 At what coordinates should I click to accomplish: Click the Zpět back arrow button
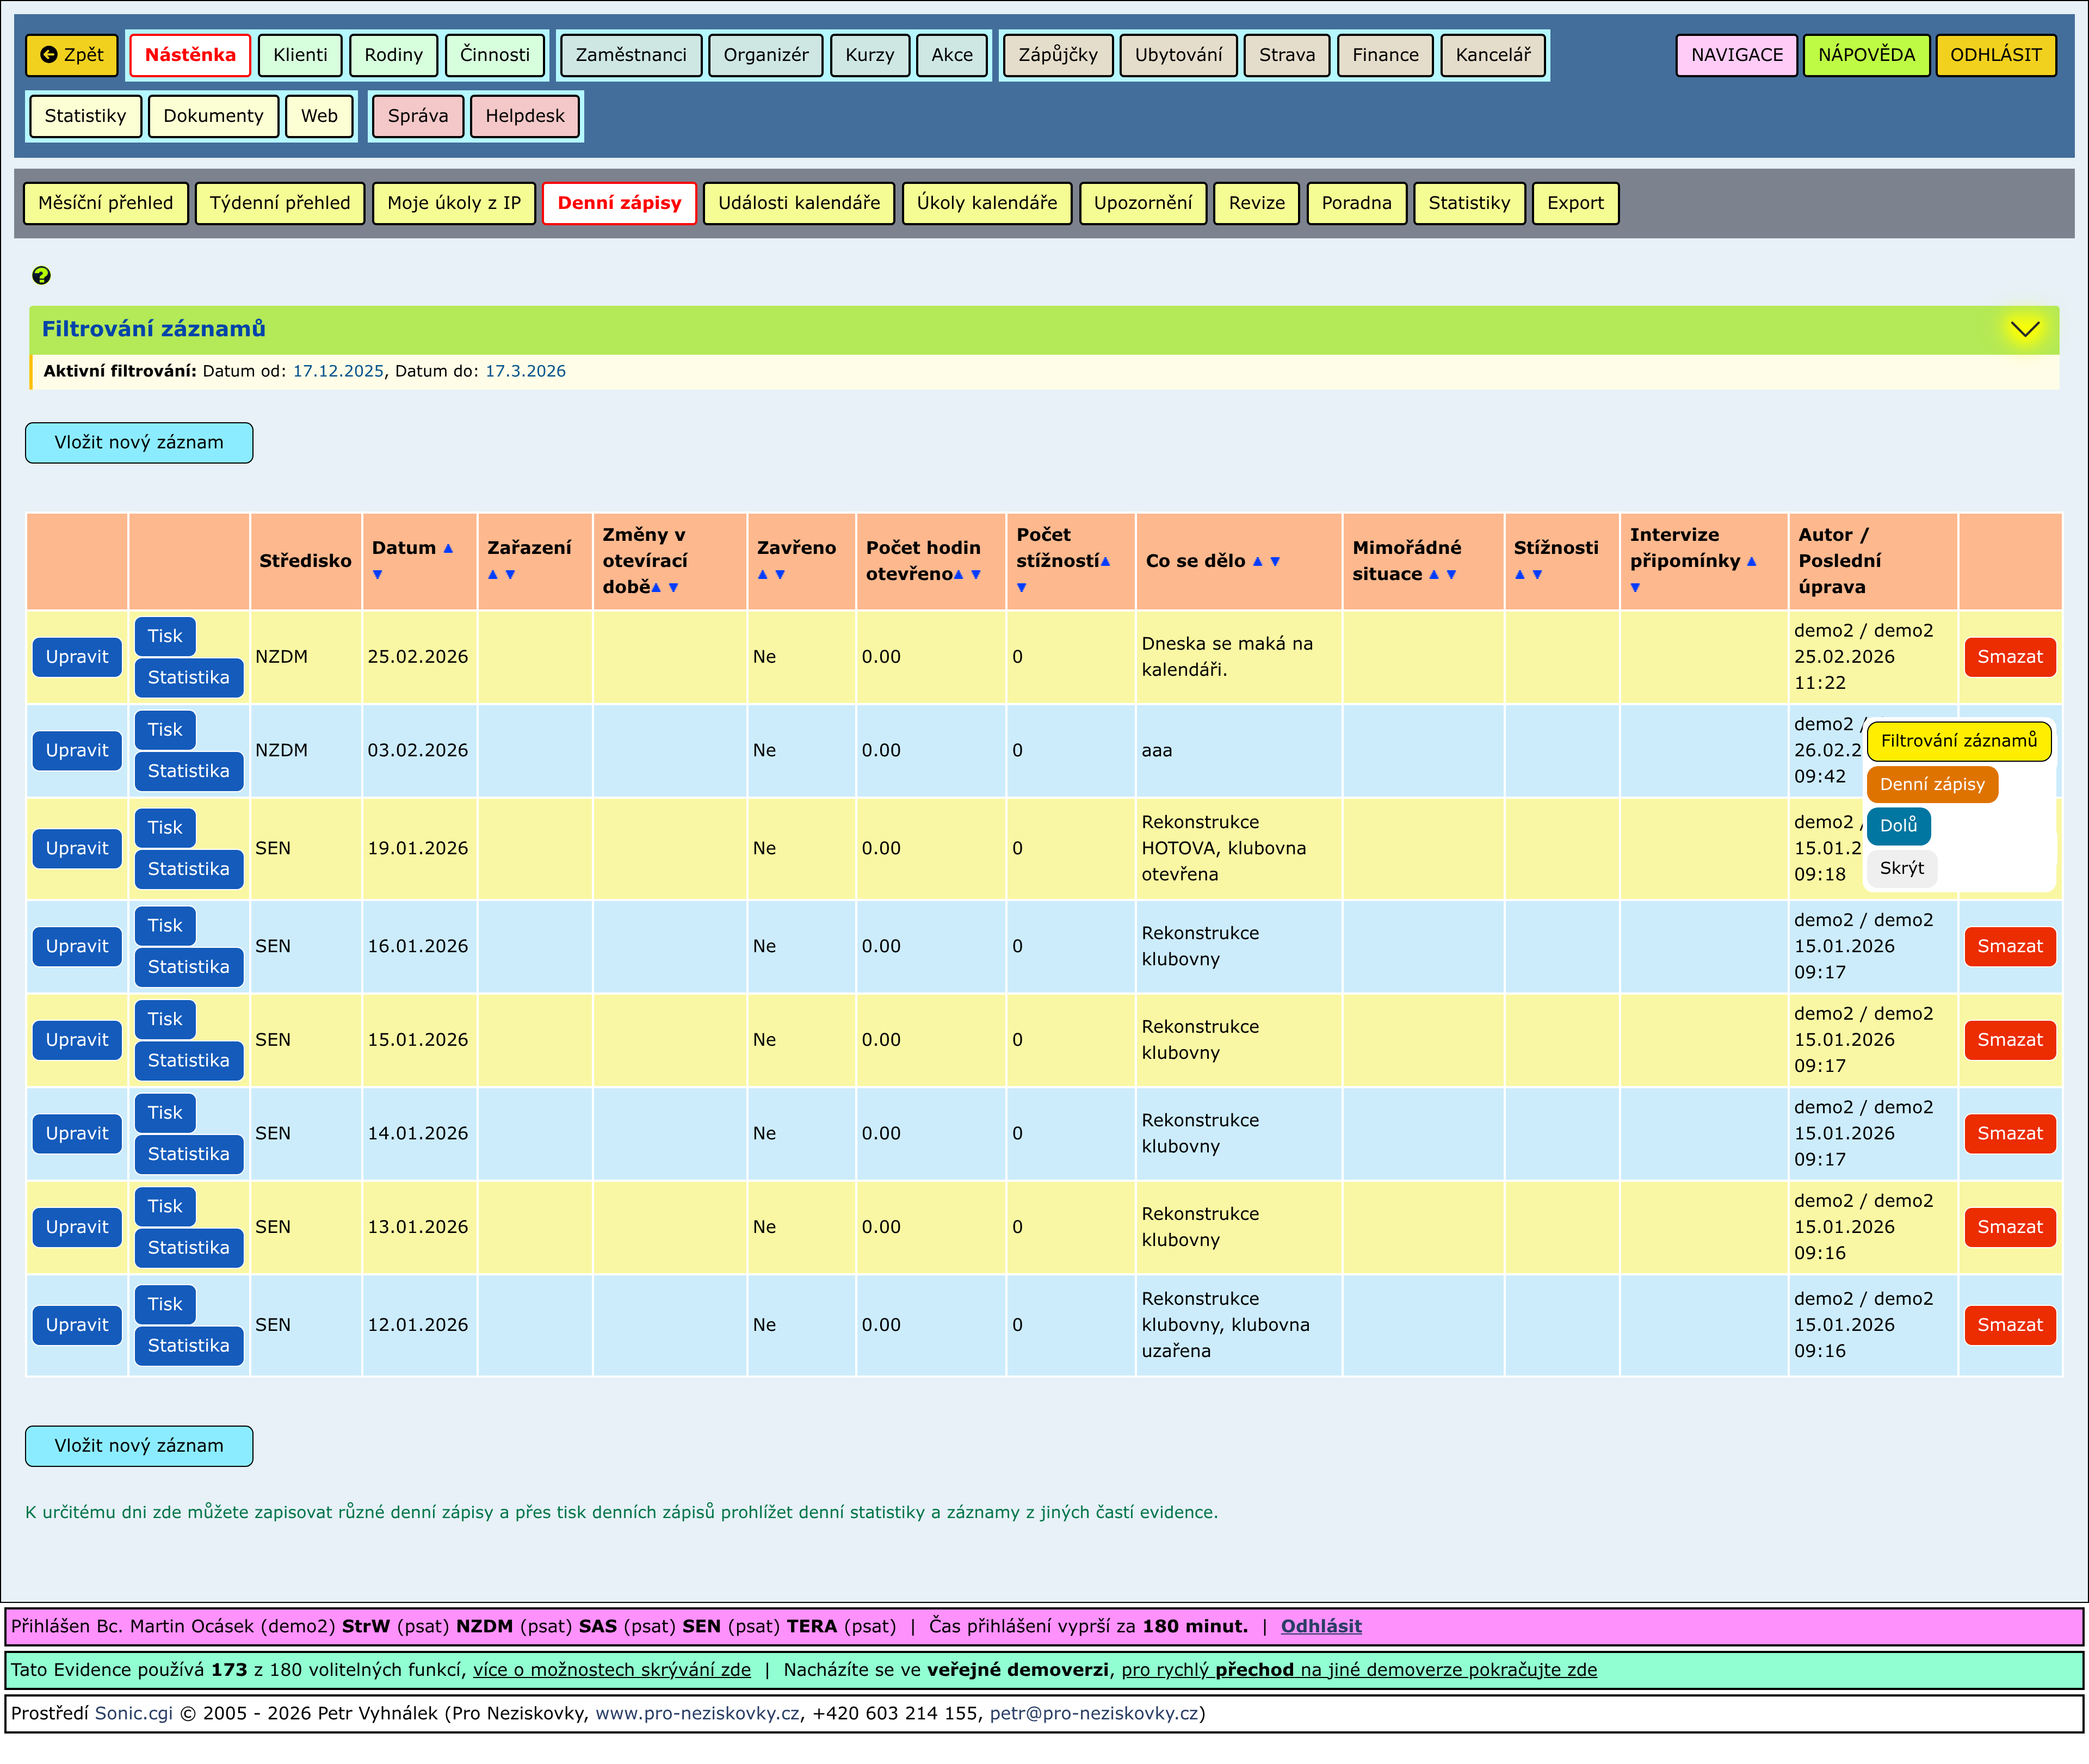tap(72, 55)
